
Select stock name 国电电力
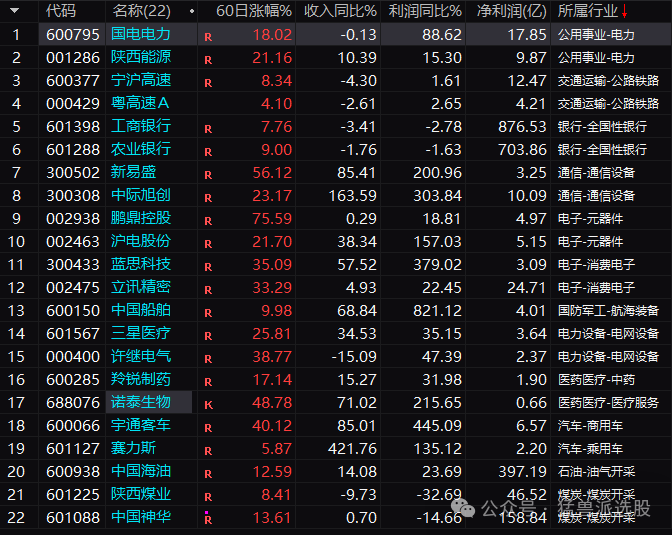(x=141, y=34)
